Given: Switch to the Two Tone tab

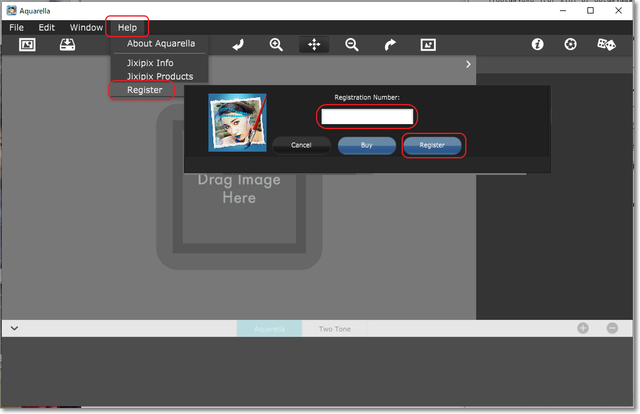Looking at the screenshot, I should 333,329.
